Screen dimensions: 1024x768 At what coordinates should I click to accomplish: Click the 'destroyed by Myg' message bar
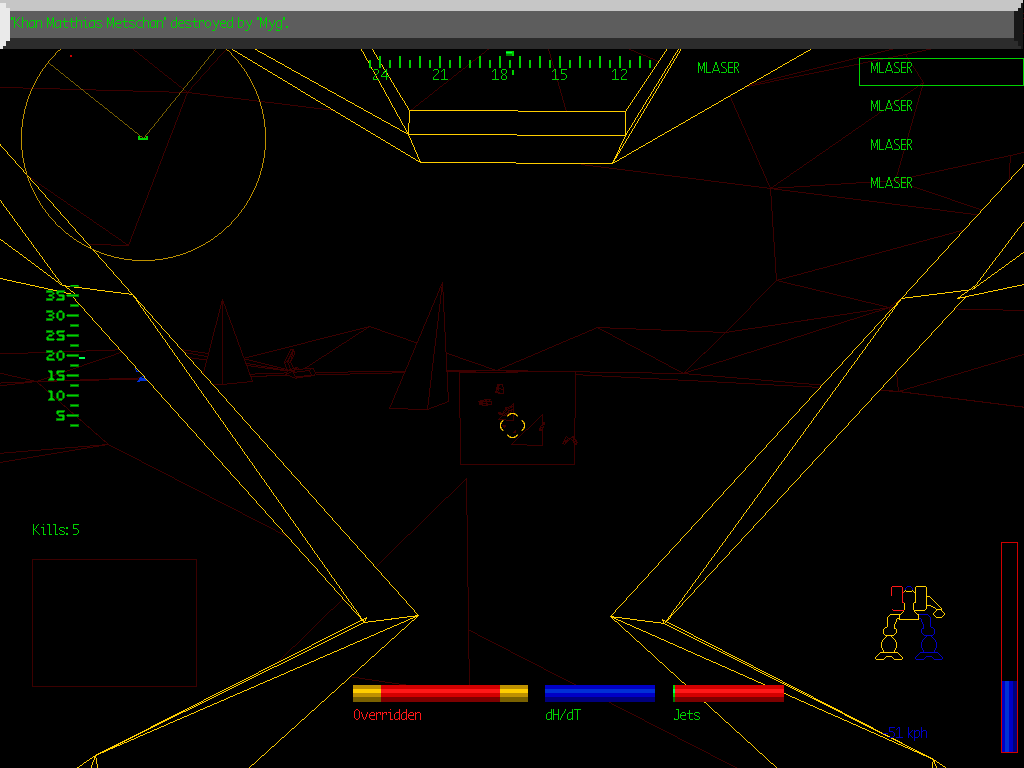tap(510, 24)
